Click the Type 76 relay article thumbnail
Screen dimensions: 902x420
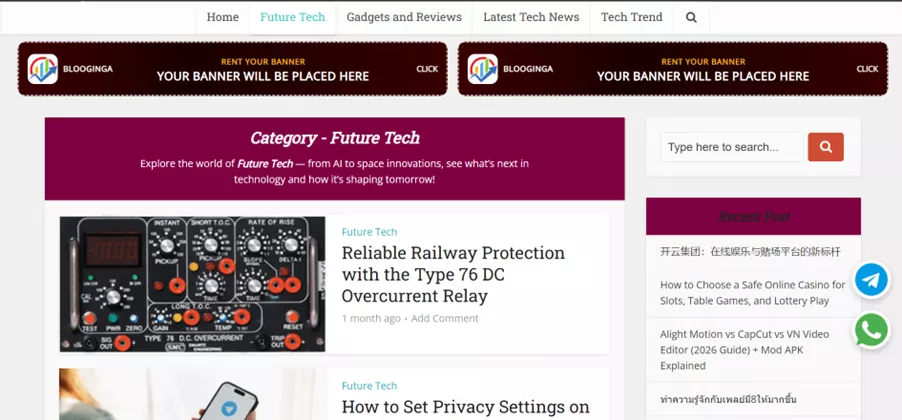click(192, 284)
